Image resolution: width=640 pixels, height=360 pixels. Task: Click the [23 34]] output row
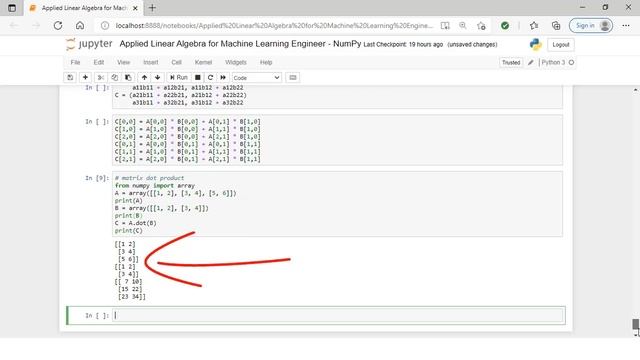tap(131, 297)
